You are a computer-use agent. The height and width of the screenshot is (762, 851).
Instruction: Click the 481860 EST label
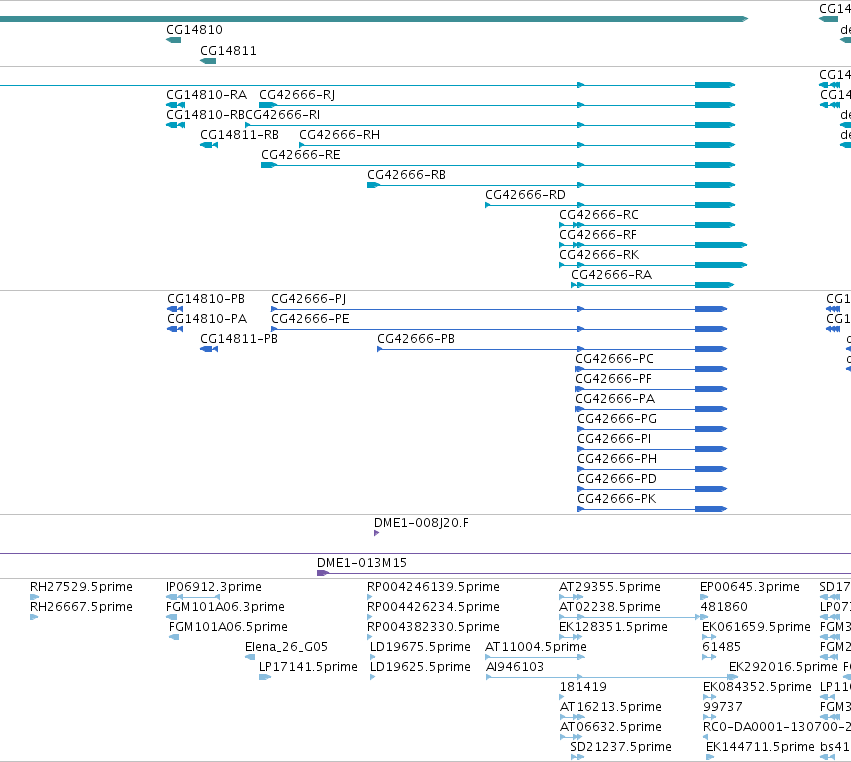[x=724, y=607]
